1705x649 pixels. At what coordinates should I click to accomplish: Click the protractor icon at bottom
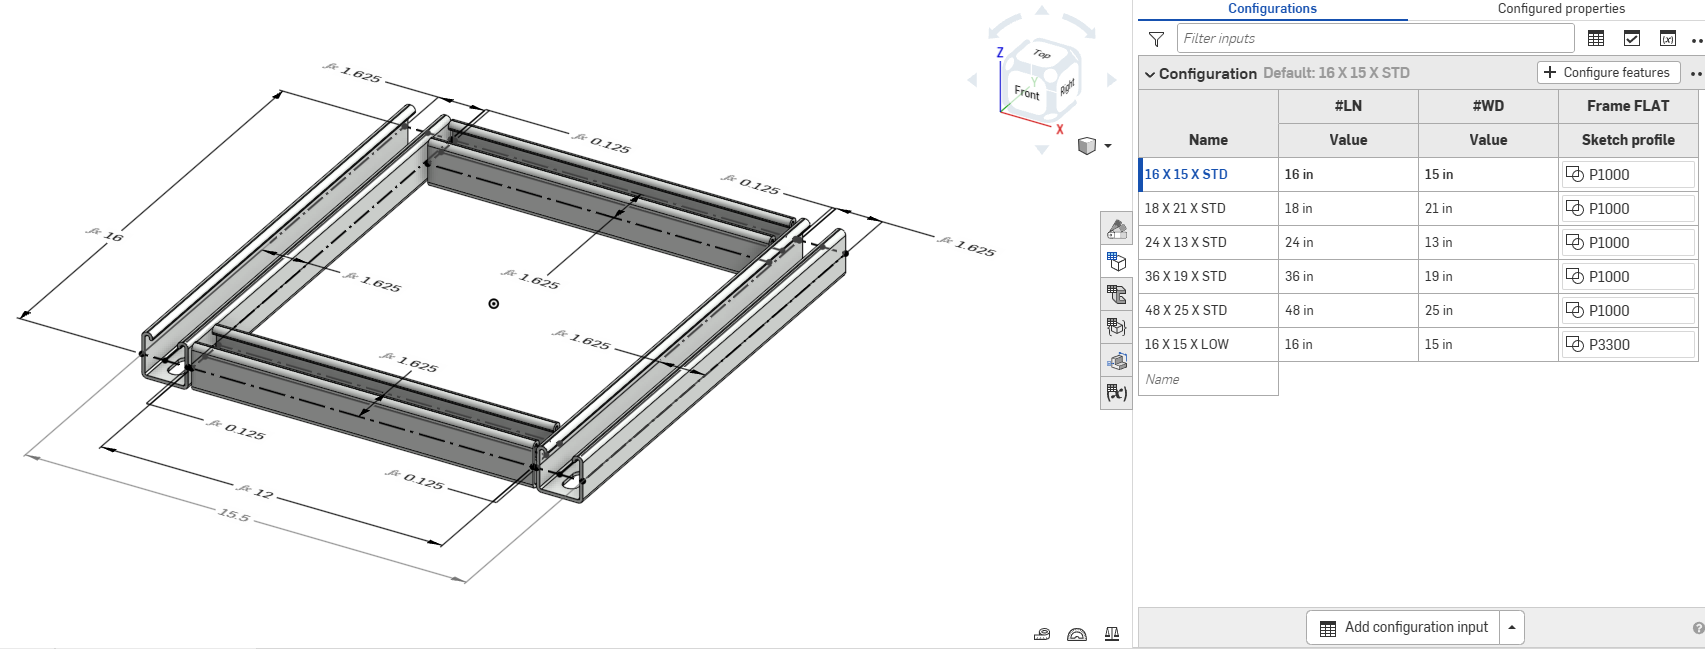[1077, 634]
